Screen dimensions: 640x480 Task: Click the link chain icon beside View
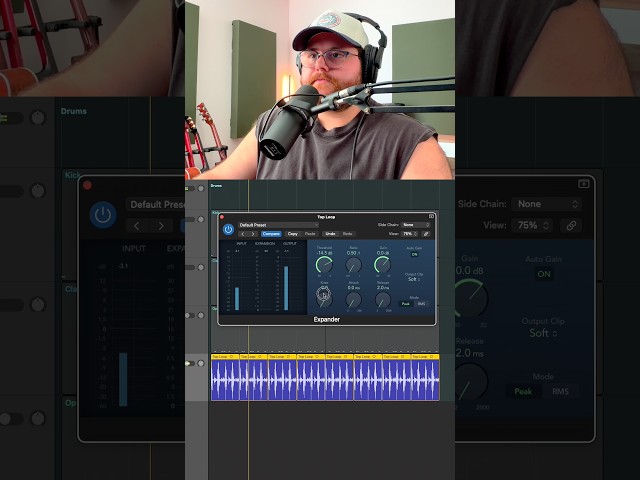(426, 234)
